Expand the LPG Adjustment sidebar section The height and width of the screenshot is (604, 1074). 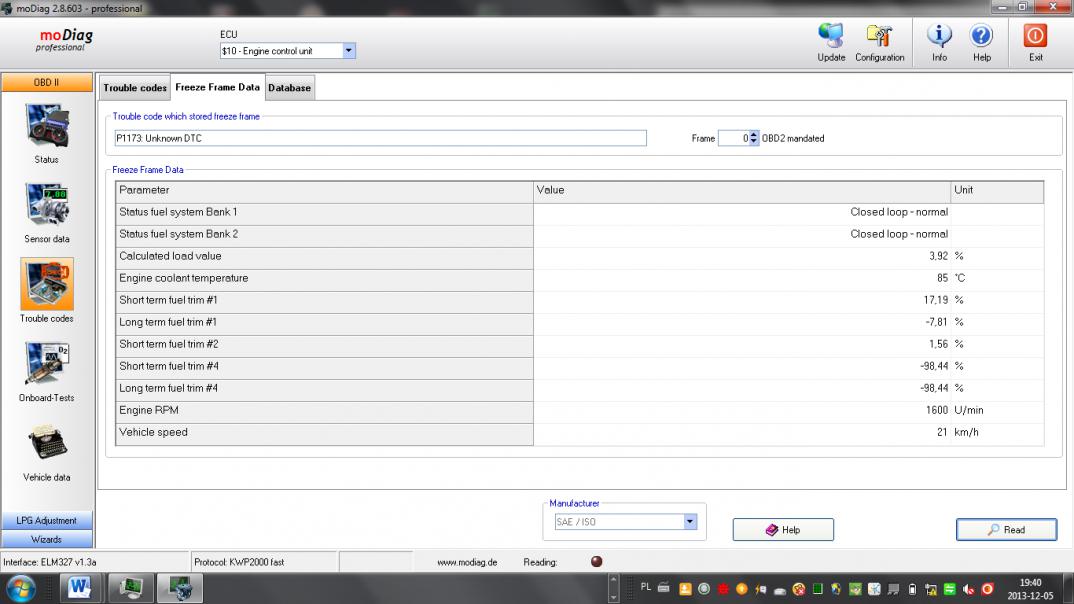(x=47, y=521)
